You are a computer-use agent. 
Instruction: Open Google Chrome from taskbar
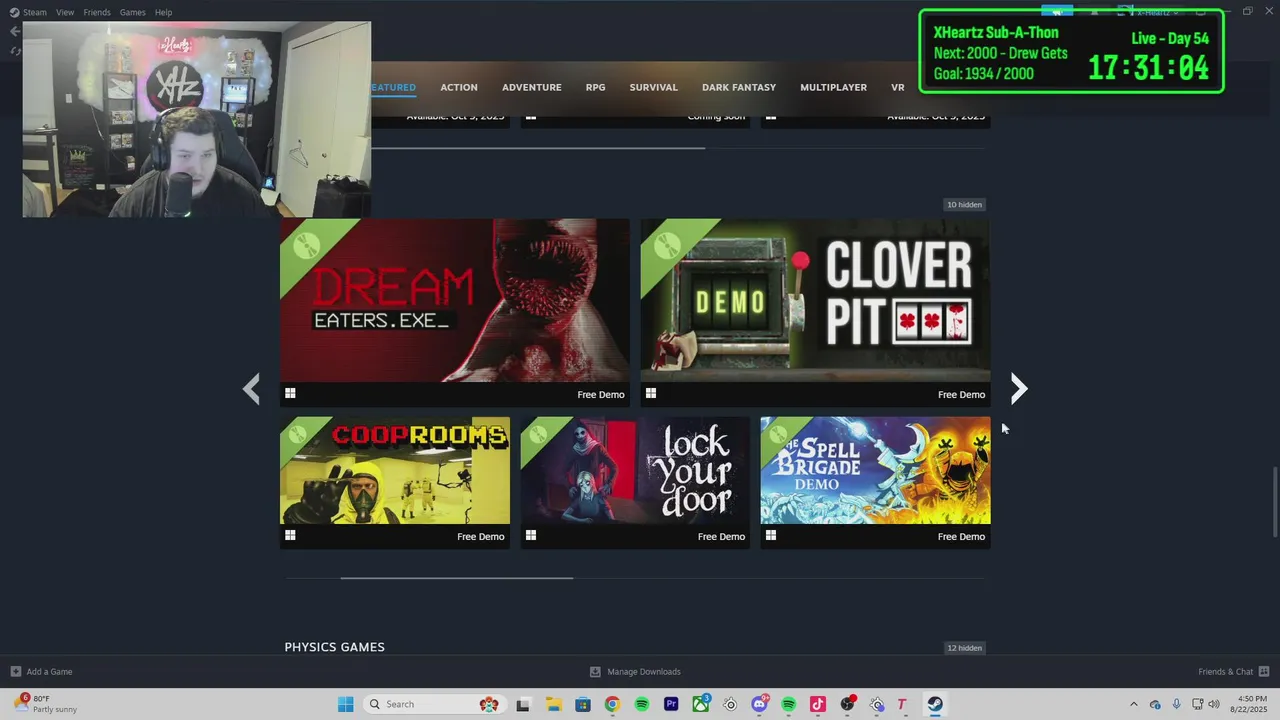tap(612, 704)
